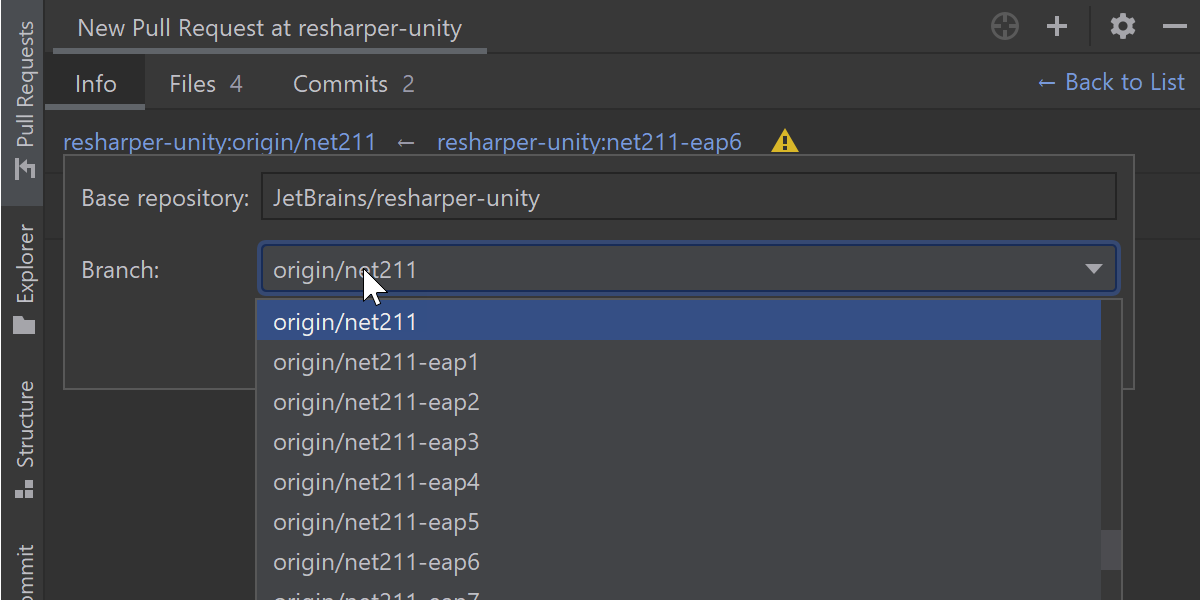Choose origin/net211 from branch list

coord(679,322)
